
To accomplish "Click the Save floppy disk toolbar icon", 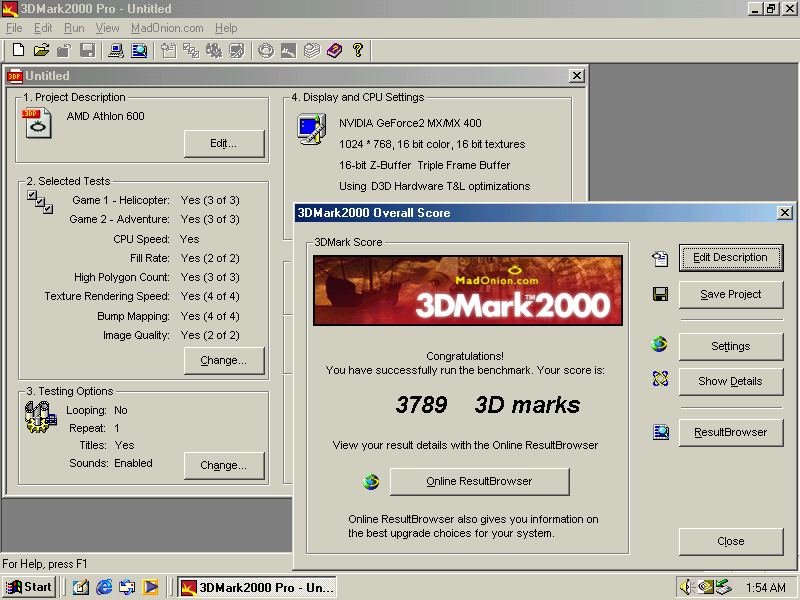I will click(88, 50).
